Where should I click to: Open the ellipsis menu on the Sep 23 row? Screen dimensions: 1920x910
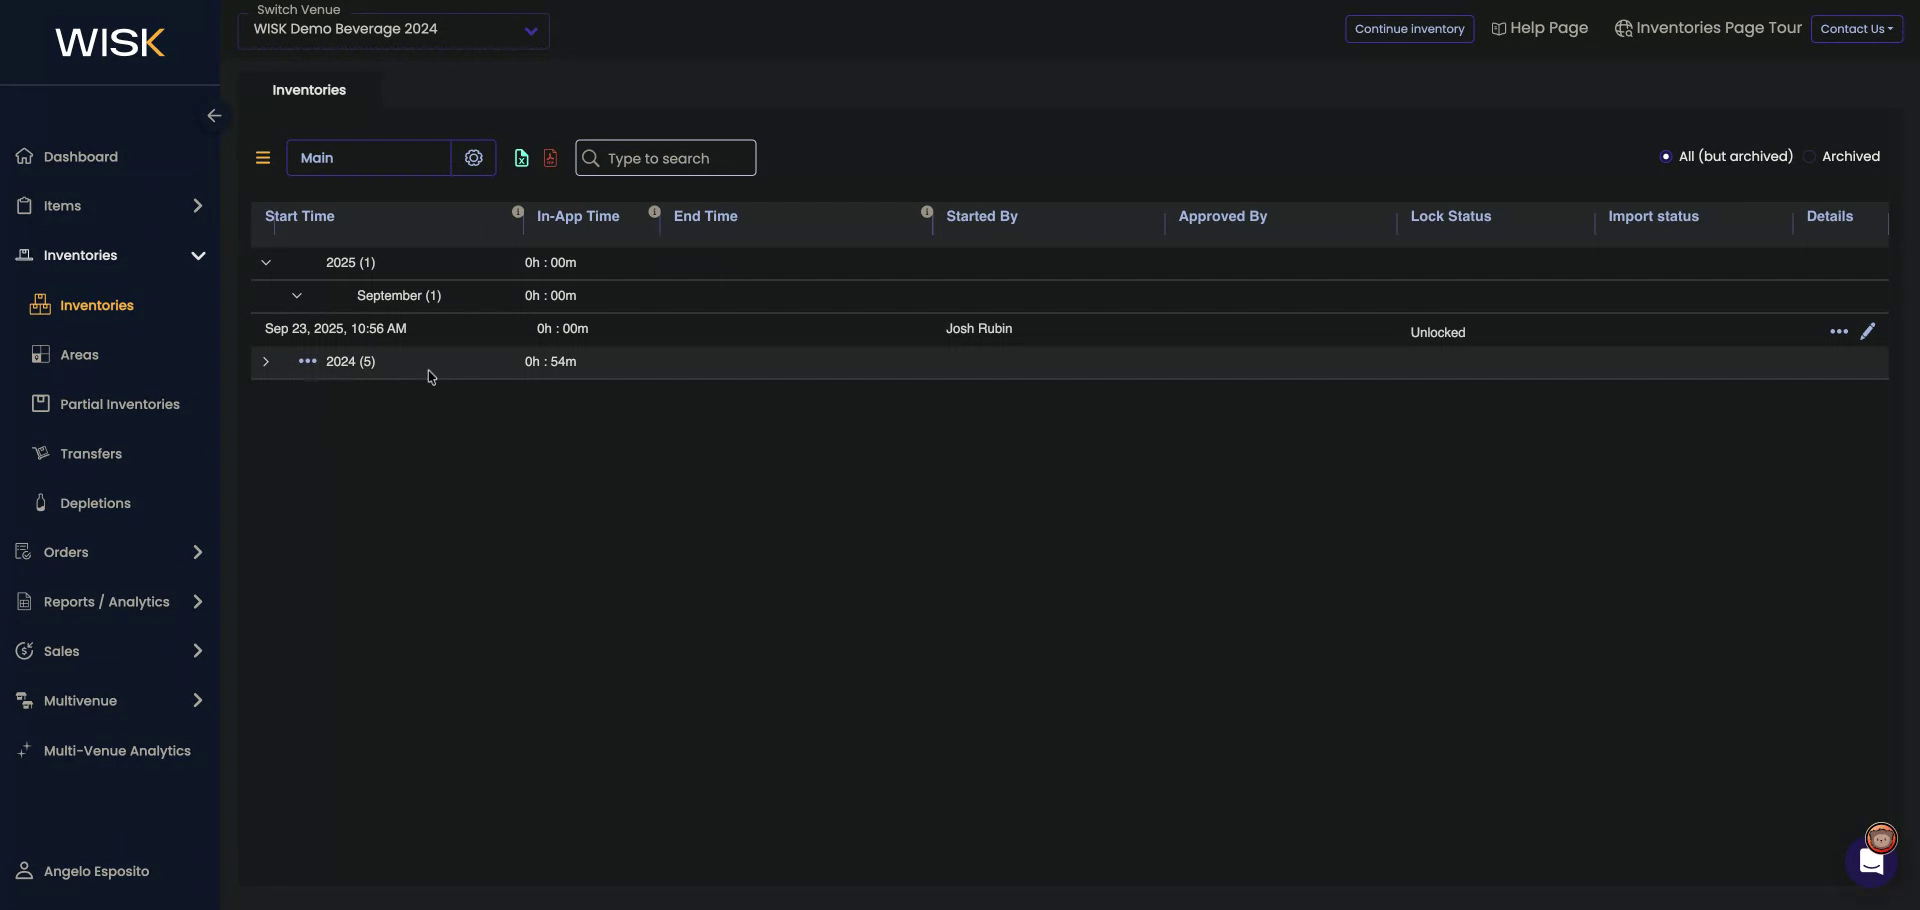click(x=1839, y=331)
